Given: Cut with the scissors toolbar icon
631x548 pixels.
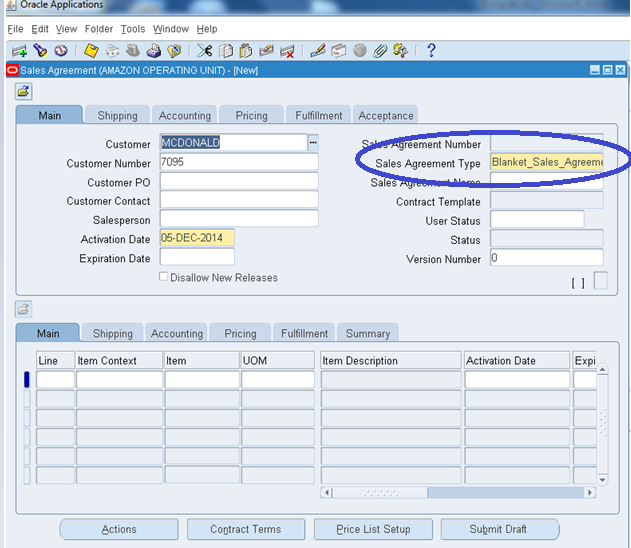Looking at the screenshot, I should [204, 51].
